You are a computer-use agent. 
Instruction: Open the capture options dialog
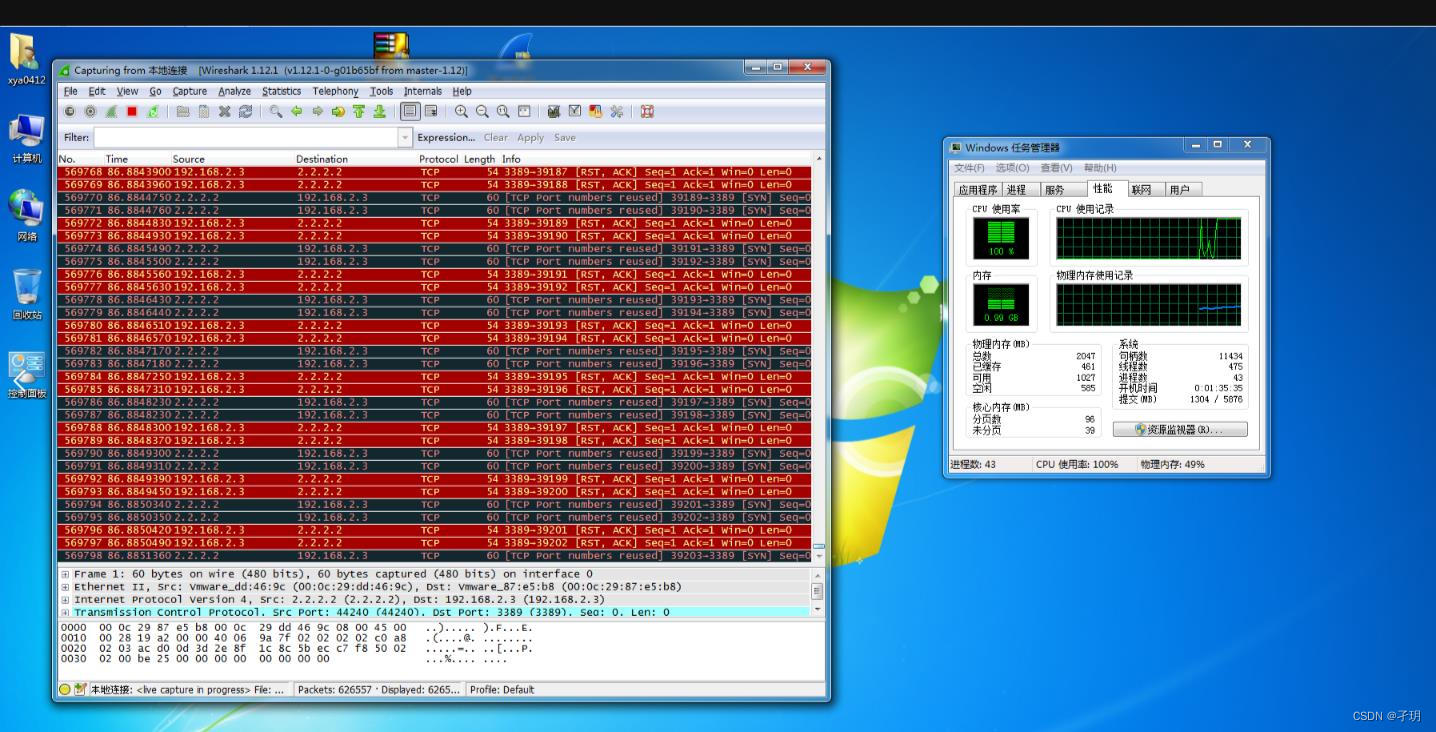click(90, 111)
